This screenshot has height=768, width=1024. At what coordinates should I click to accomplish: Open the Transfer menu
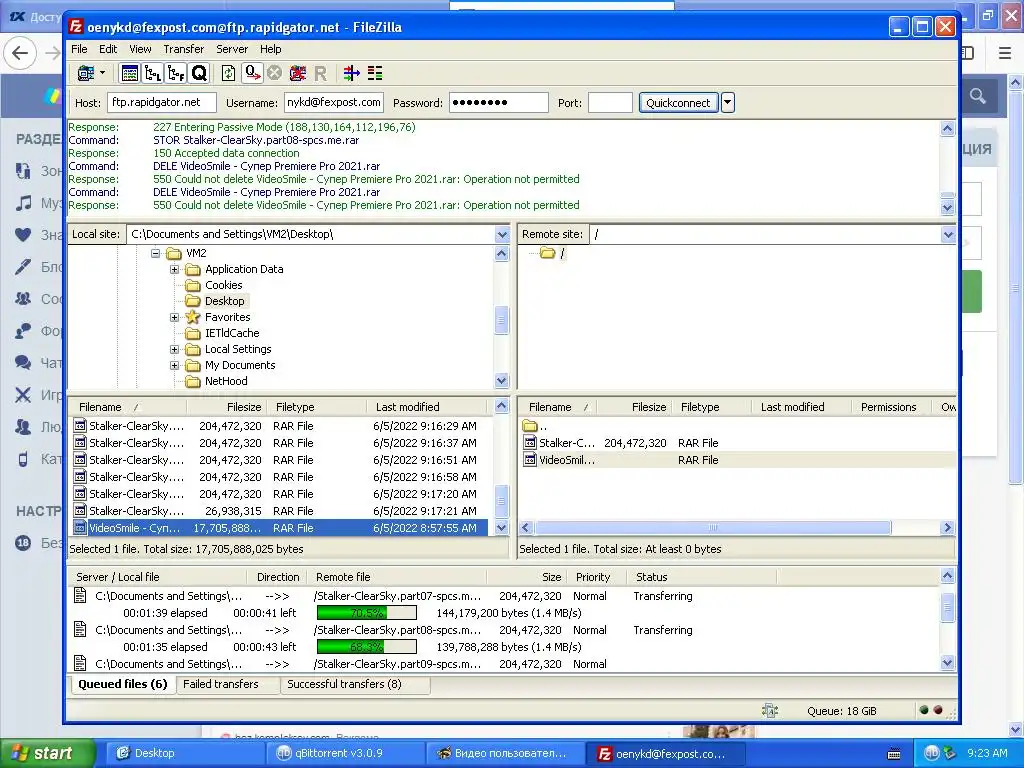(184, 49)
